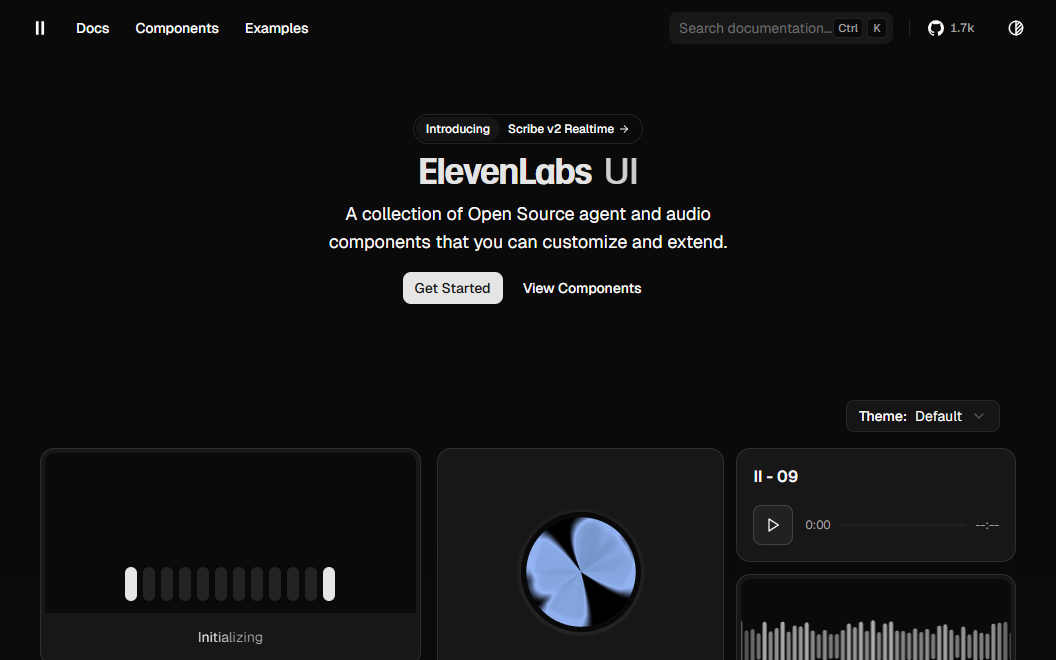Go to the Components navigation item

coord(177,28)
